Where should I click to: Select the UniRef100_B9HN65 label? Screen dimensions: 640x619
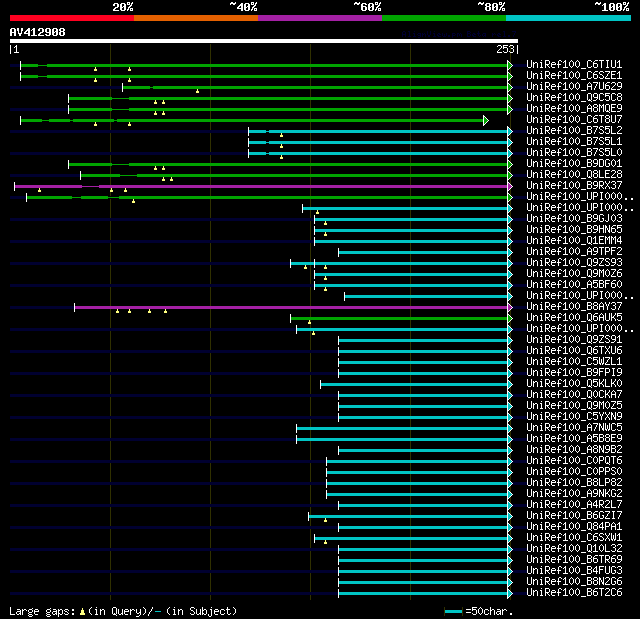(574, 230)
